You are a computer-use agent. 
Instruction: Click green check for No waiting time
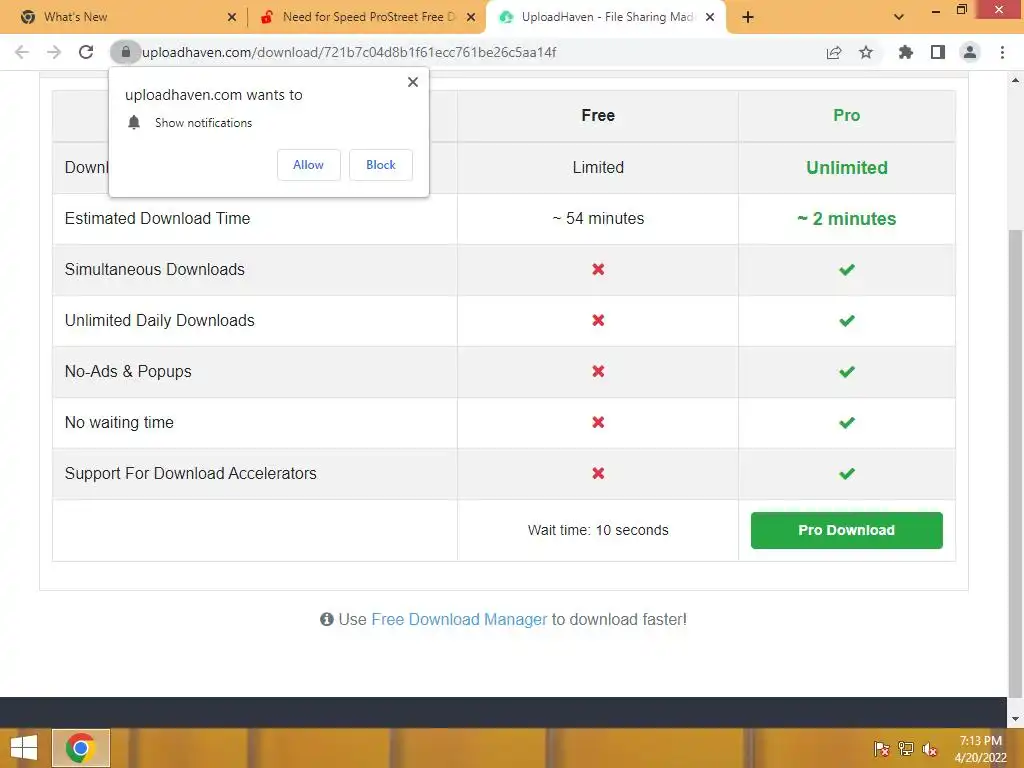tap(847, 423)
